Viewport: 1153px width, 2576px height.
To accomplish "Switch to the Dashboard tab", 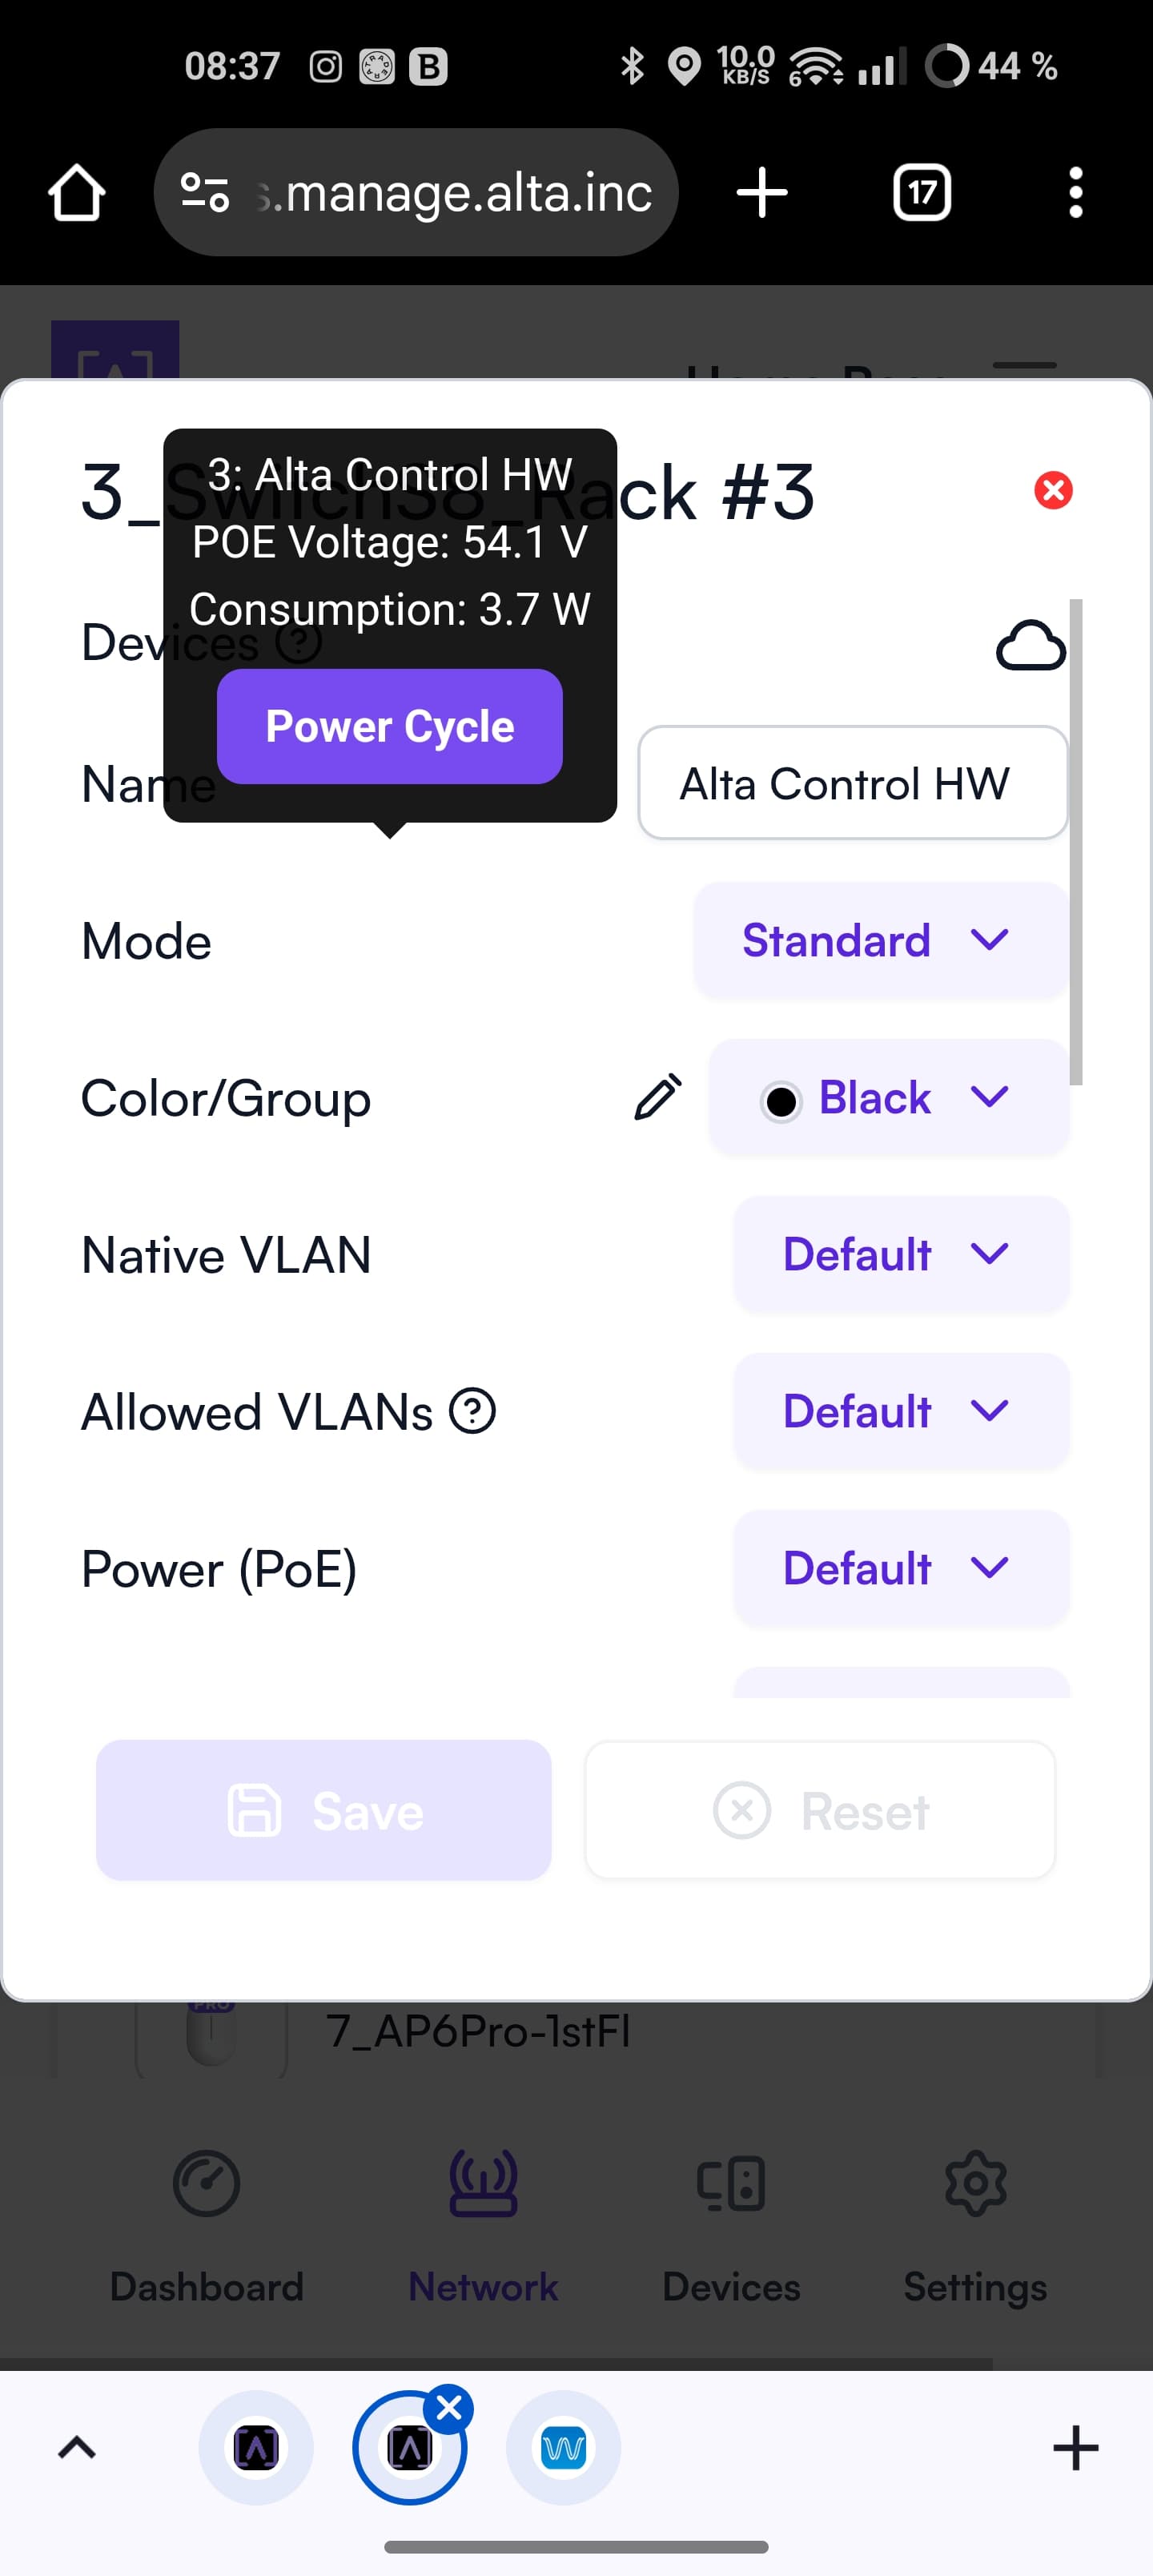I will click(207, 2227).
